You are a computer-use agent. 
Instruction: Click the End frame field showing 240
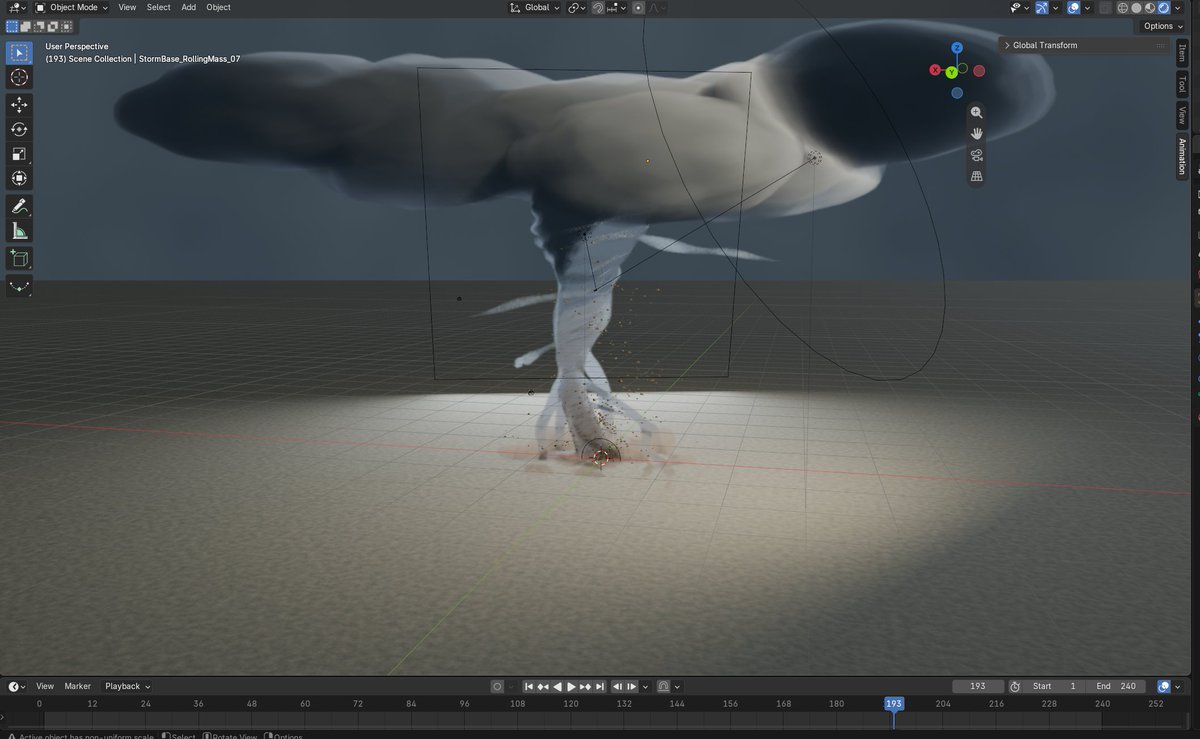(1117, 686)
